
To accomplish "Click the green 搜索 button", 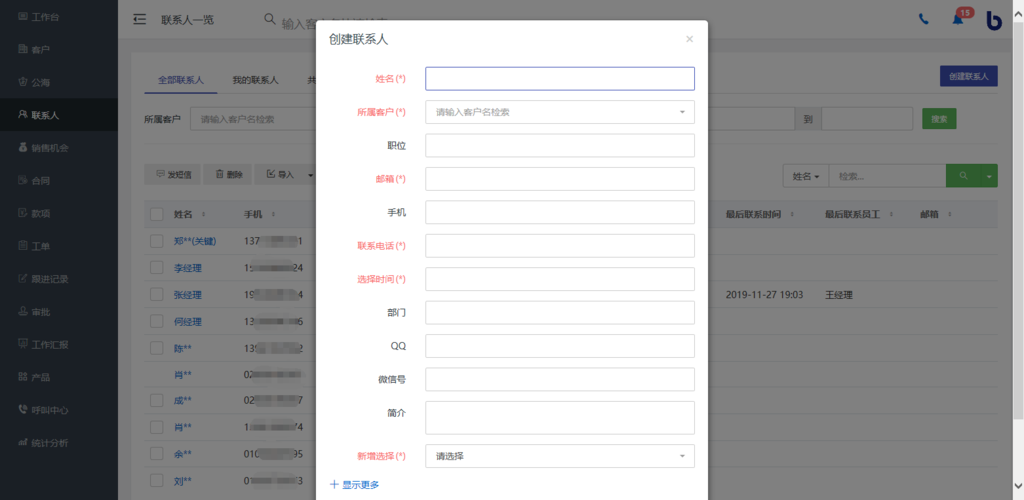I will click(939, 119).
